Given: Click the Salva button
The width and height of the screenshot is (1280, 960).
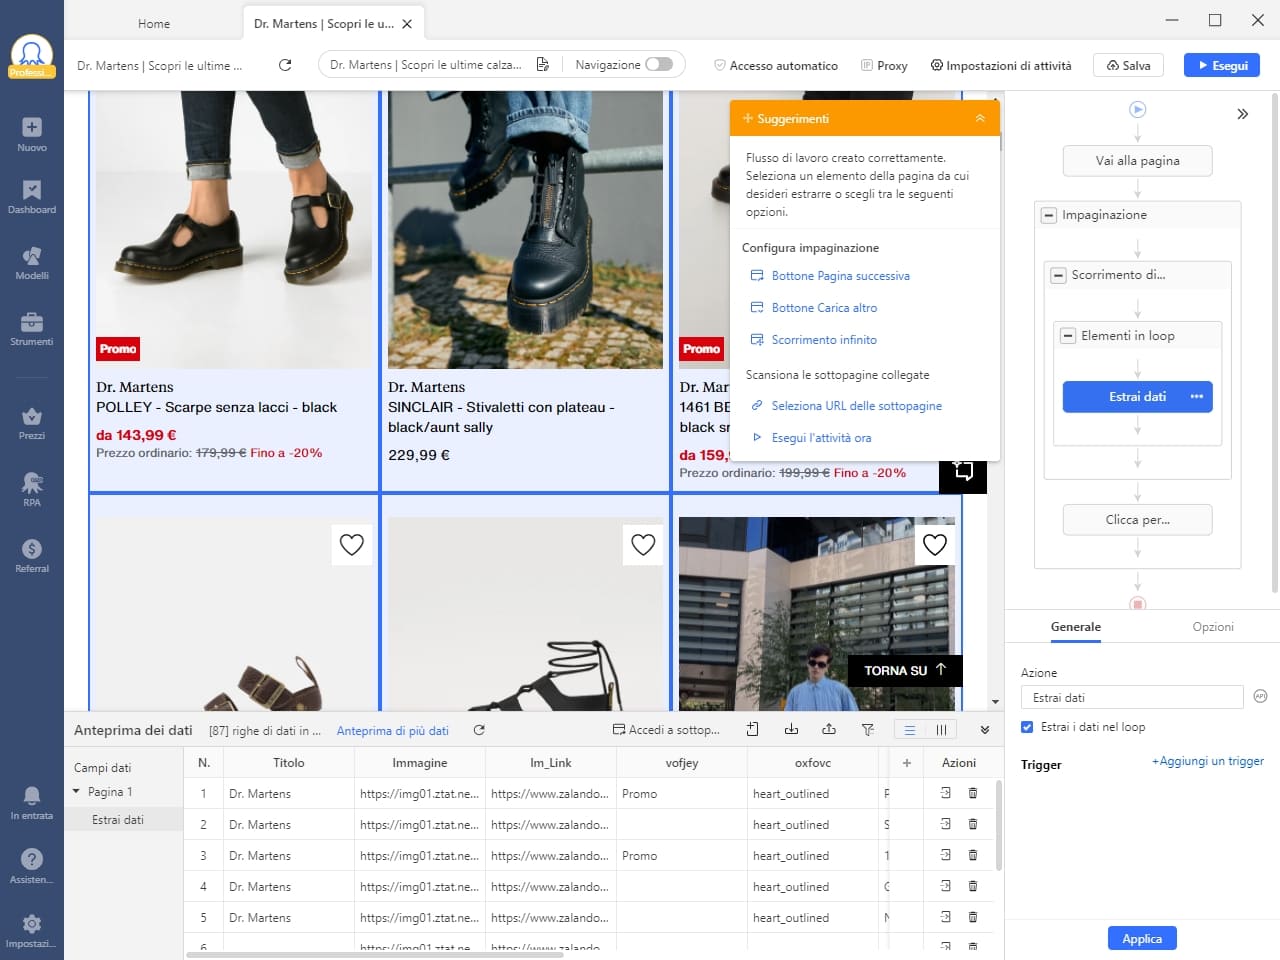Looking at the screenshot, I should tap(1128, 65).
